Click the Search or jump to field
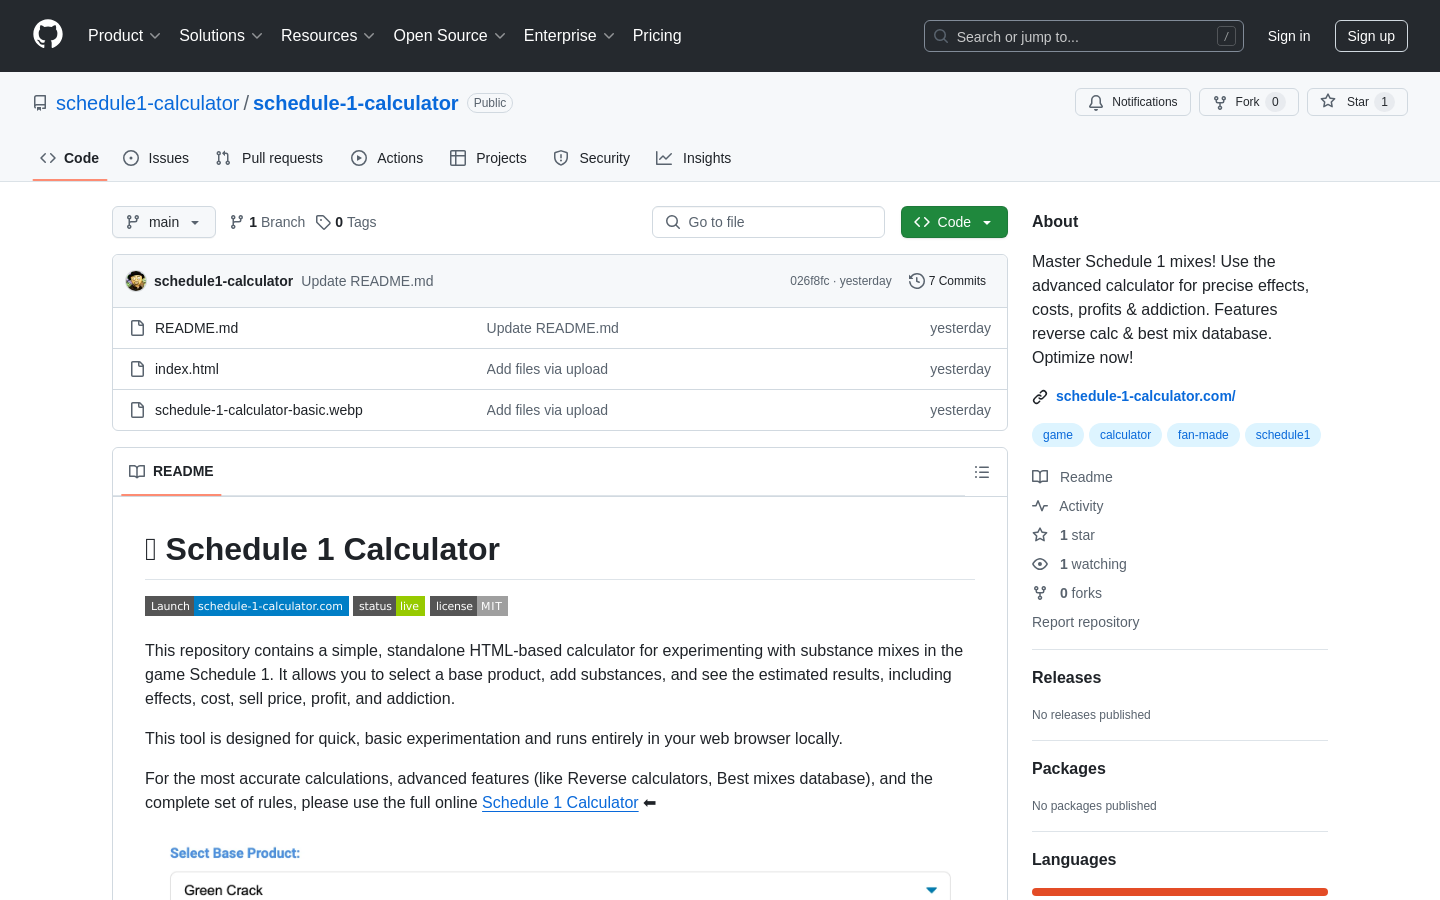1440x900 pixels. 1084,36
